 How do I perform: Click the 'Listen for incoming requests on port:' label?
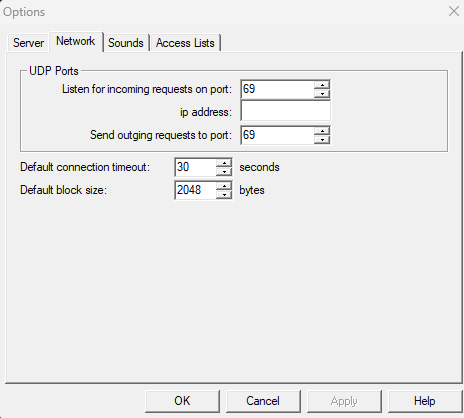147,89
